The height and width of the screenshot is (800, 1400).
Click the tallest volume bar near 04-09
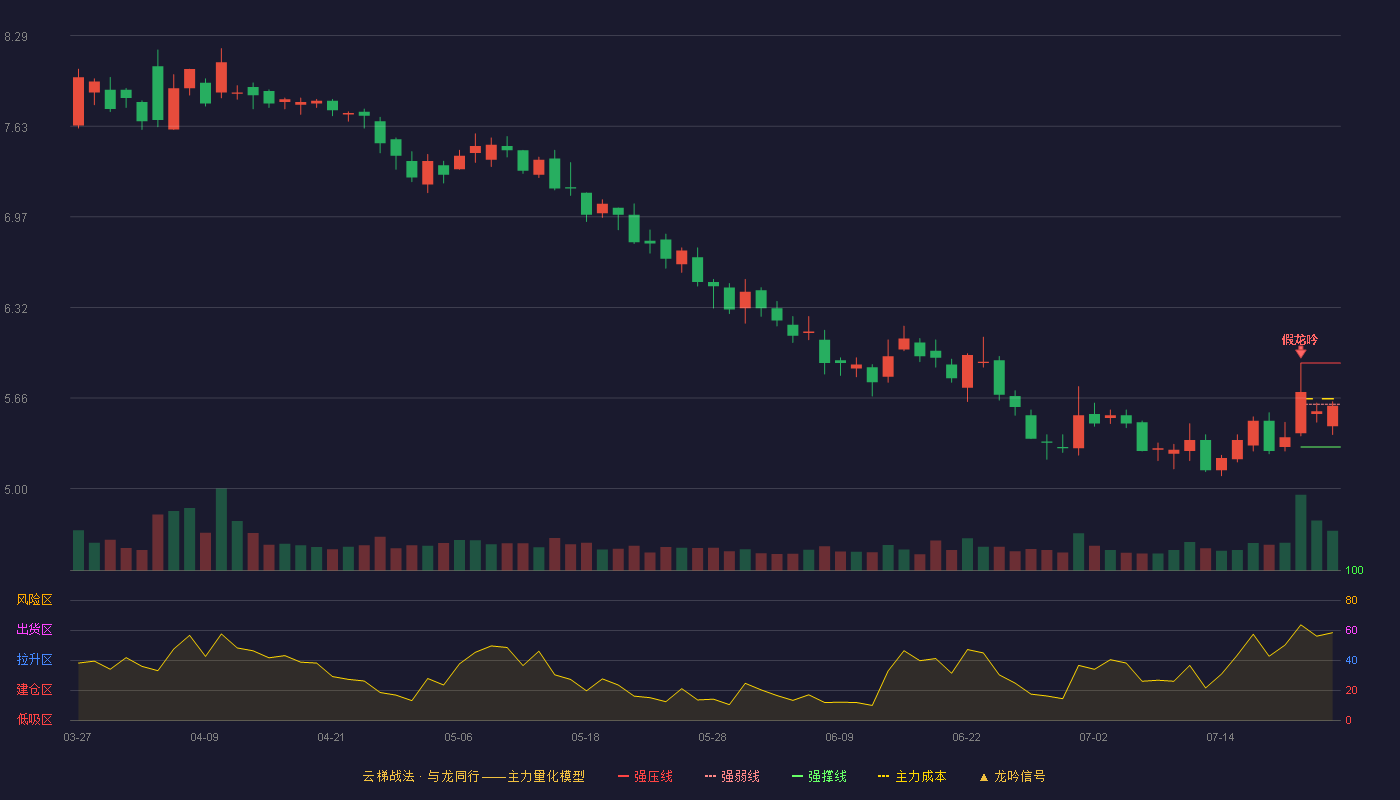point(221,529)
